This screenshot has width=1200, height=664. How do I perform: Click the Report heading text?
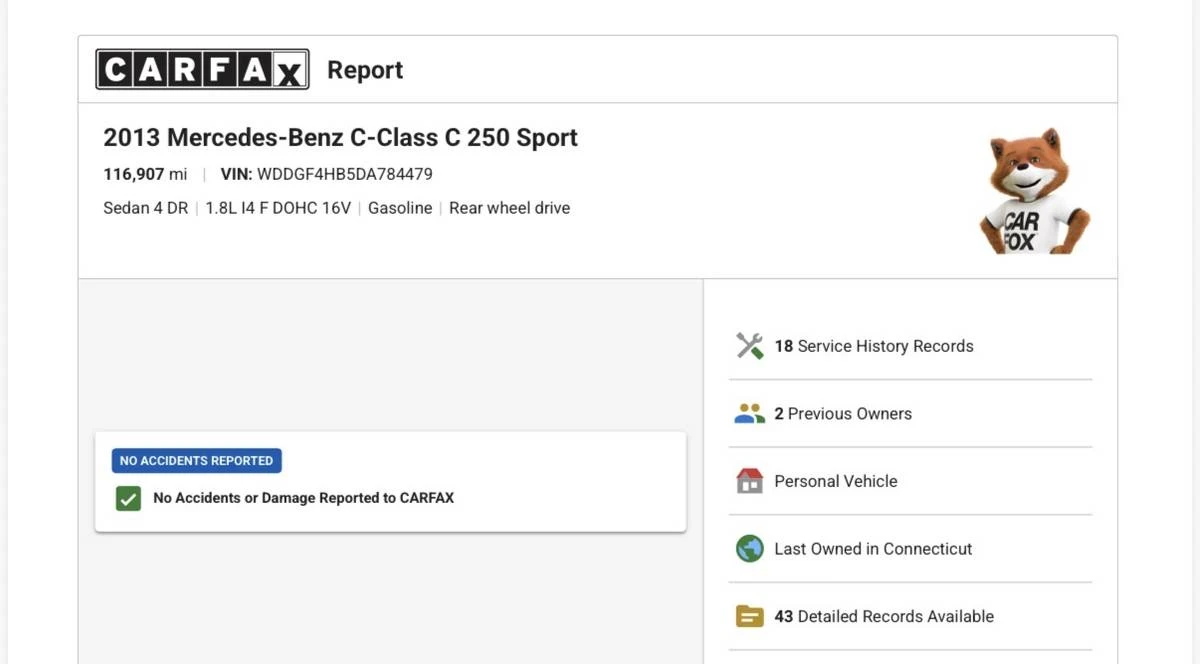(x=365, y=70)
